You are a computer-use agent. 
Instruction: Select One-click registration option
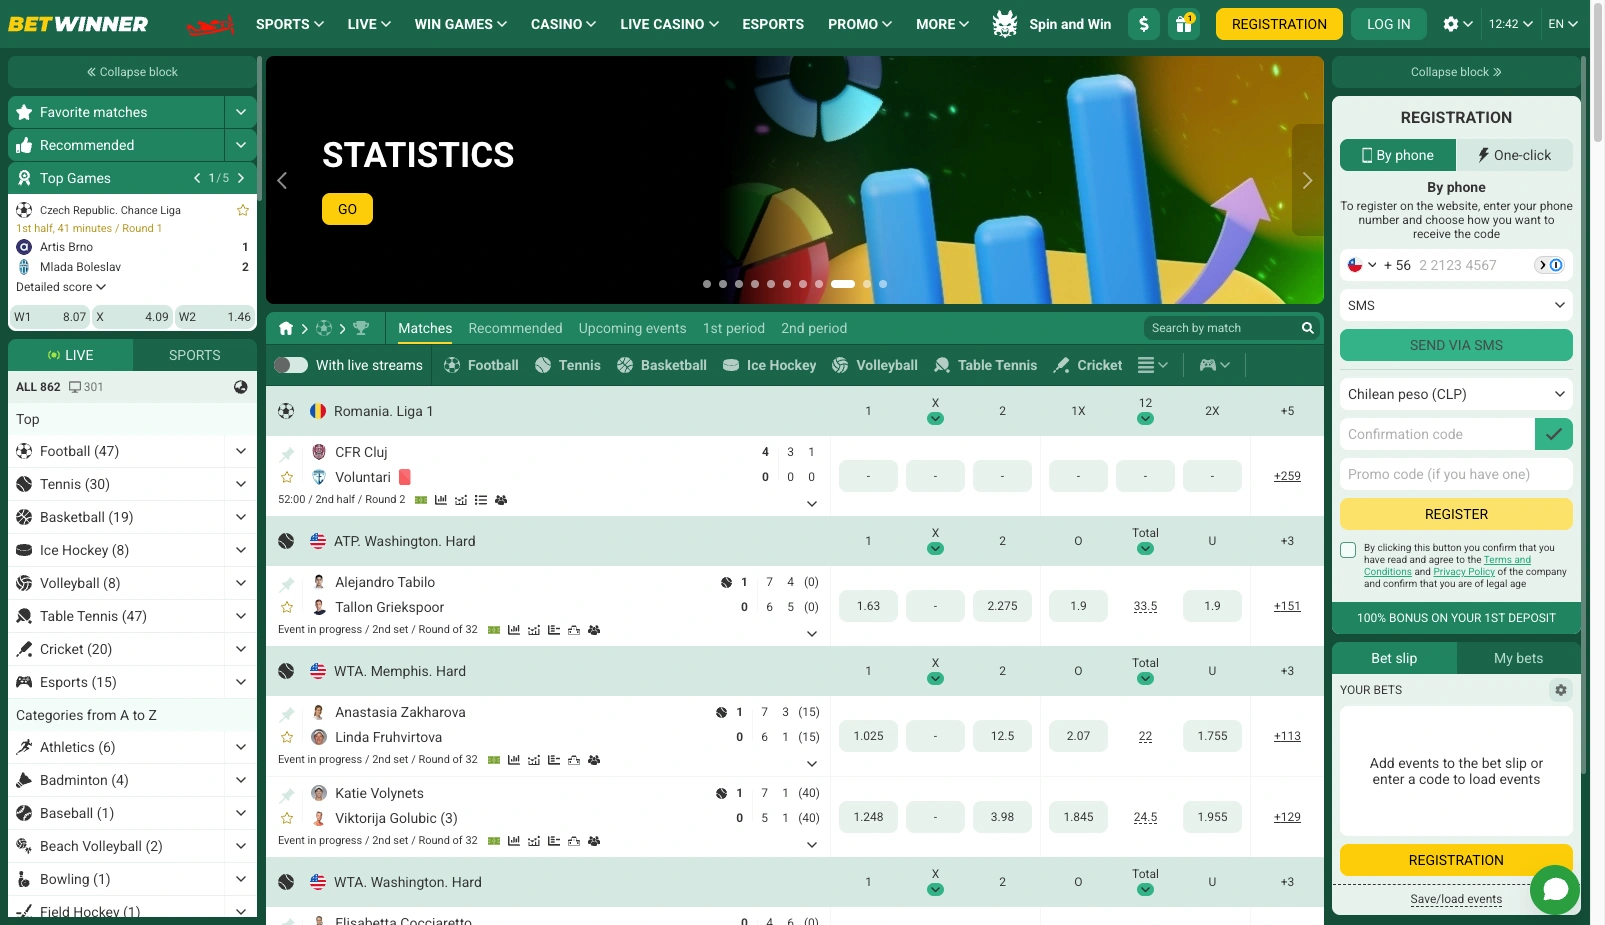[x=1514, y=155]
